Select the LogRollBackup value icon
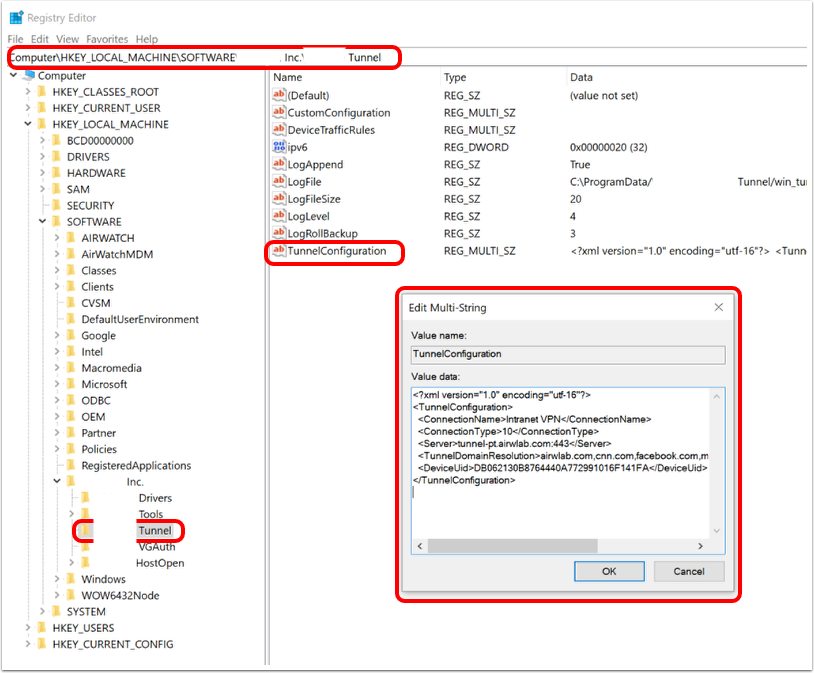814x673 pixels. (279, 233)
